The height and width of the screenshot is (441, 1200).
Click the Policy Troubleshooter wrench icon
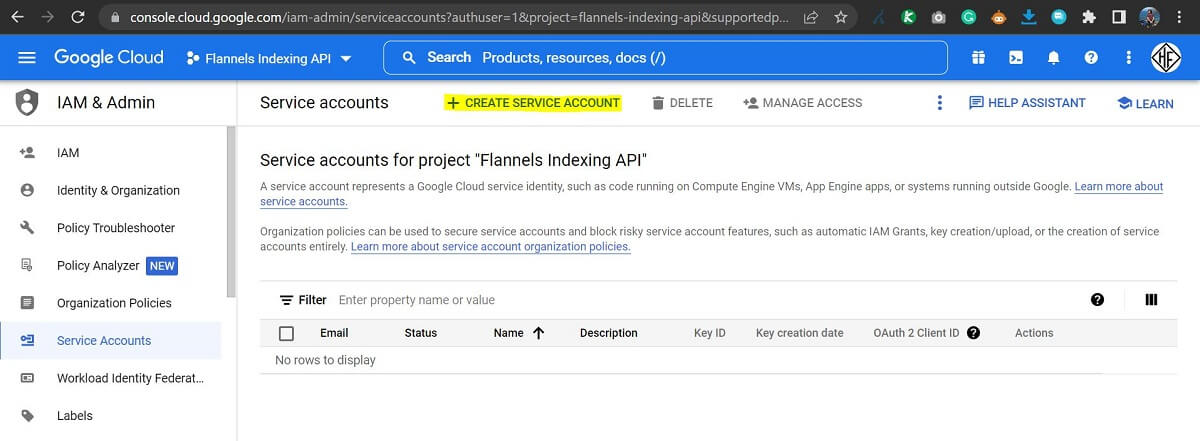click(27, 228)
